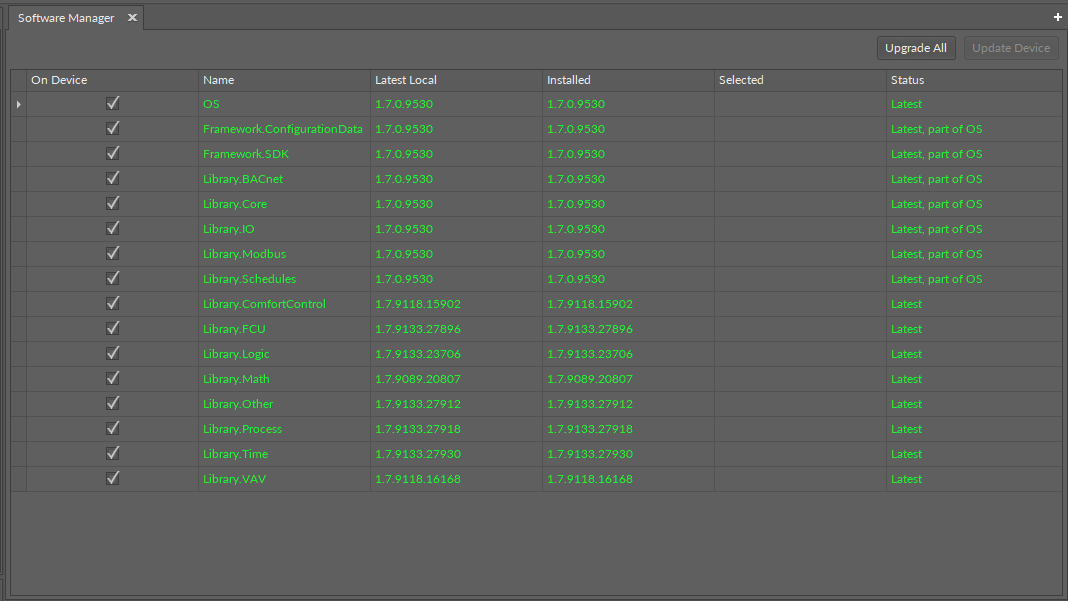Click the Update Device button
The height and width of the screenshot is (601, 1068).
pyautogui.click(x=1011, y=48)
